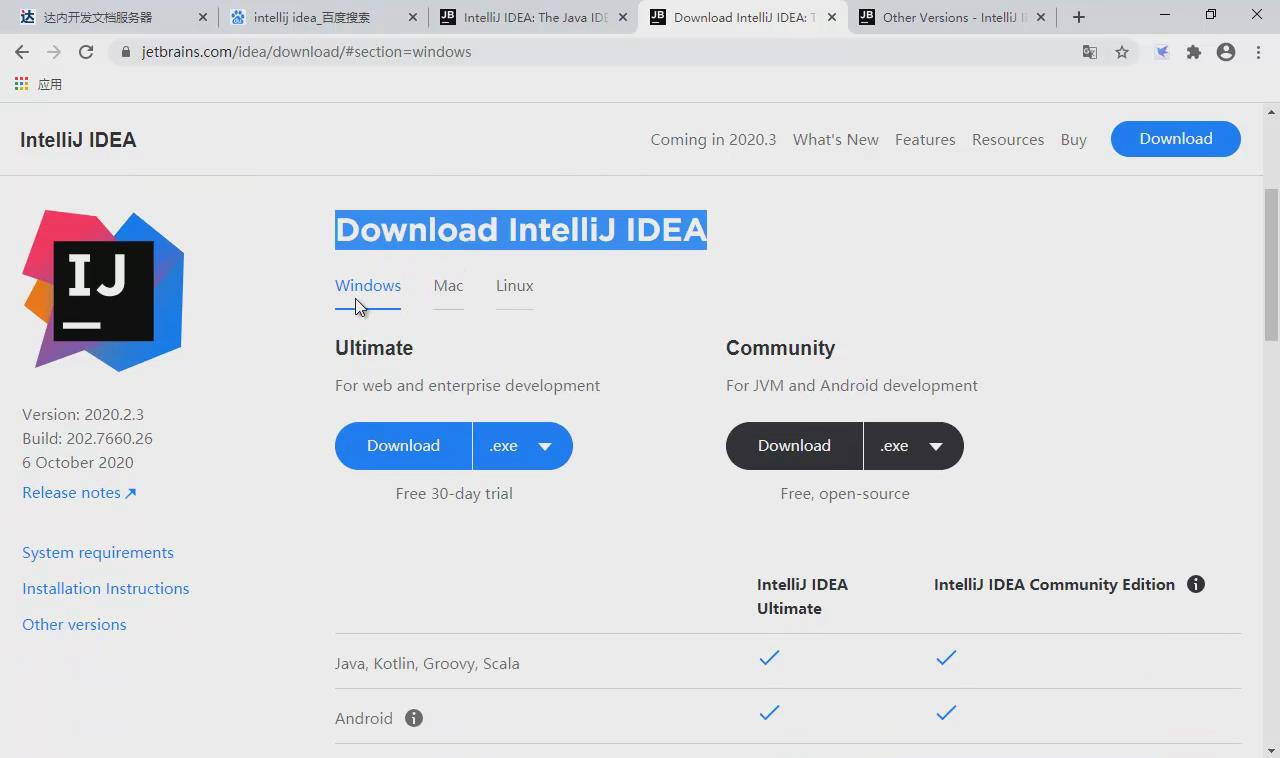Open System requirements link
This screenshot has height=758, width=1280.
click(x=98, y=553)
